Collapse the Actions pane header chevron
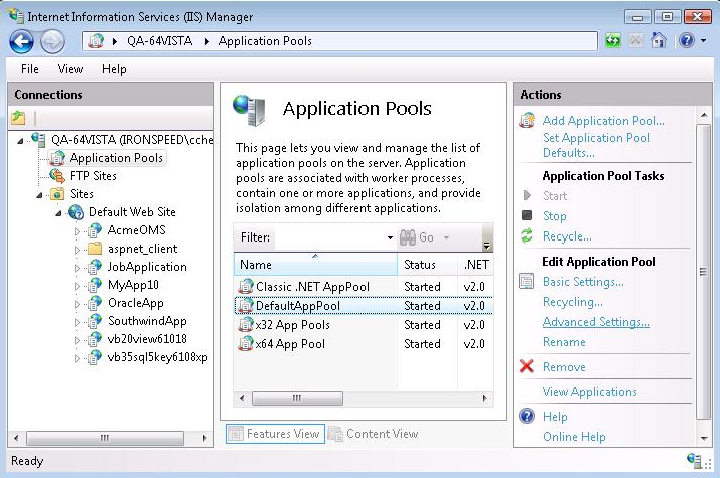 coord(701,95)
